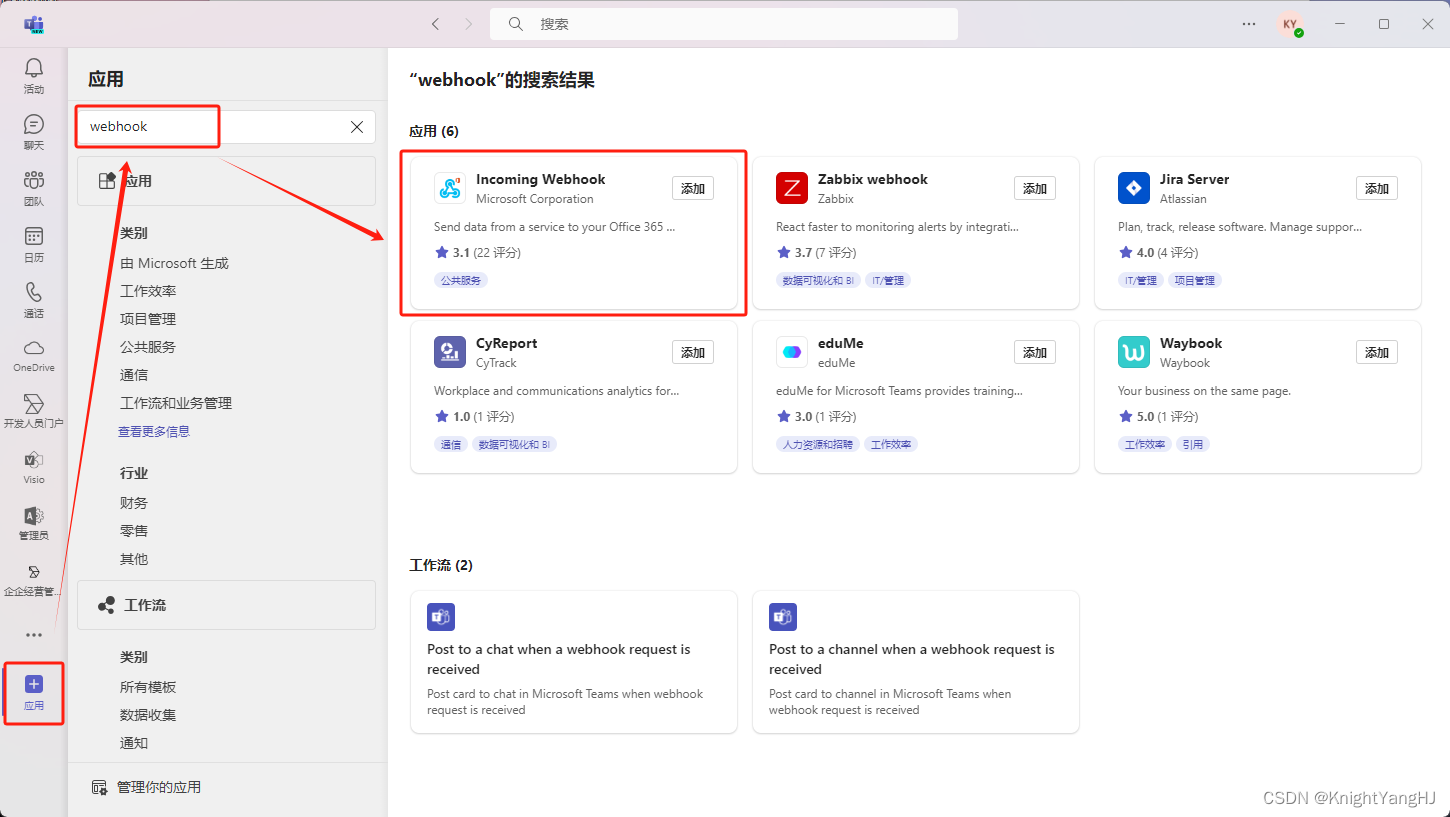Screen dimensions: 1450x817
Task: Clear the webhook search with X
Action: (356, 127)
